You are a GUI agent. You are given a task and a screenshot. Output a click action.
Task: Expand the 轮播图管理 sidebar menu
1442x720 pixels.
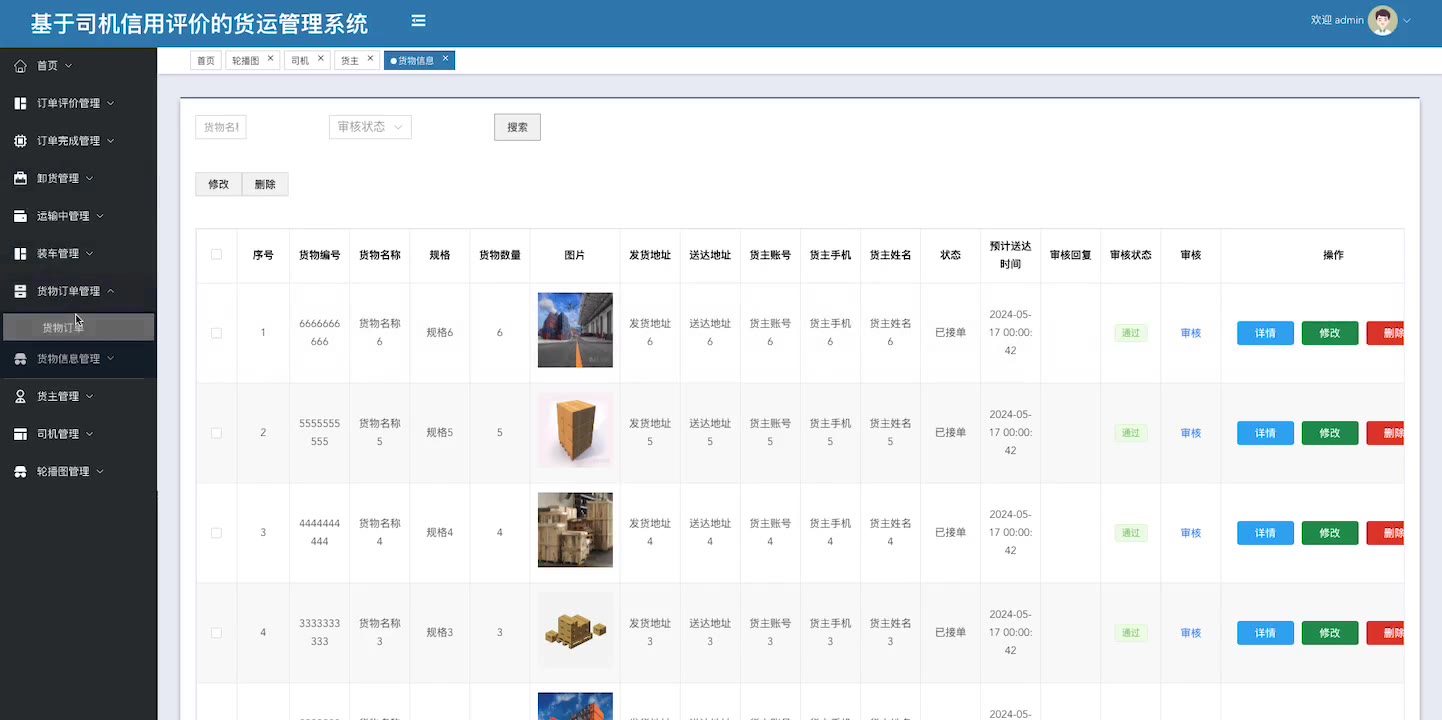tap(99, 471)
